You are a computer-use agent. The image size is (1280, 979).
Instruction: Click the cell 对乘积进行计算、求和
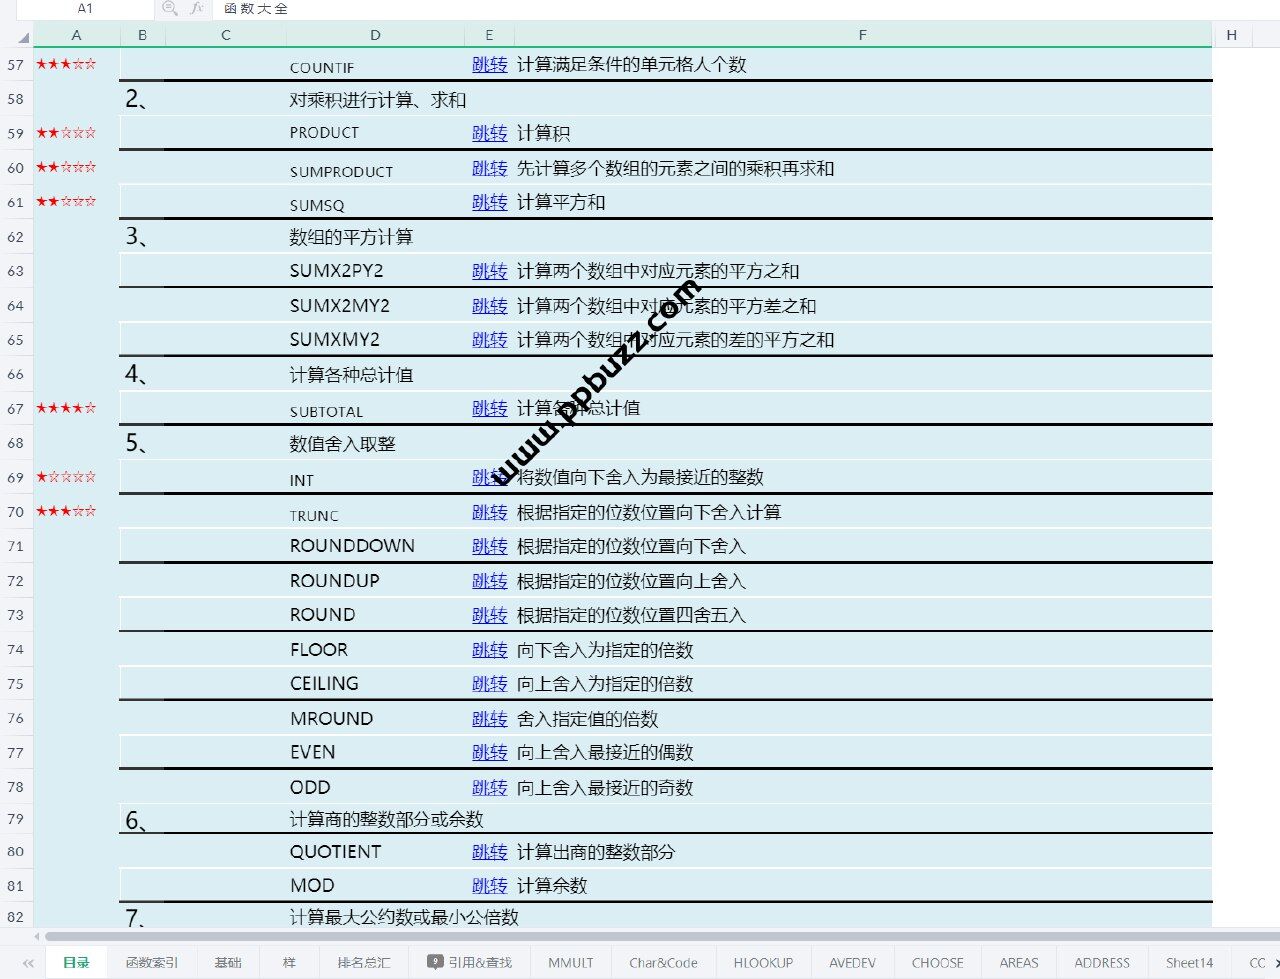click(x=378, y=100)
